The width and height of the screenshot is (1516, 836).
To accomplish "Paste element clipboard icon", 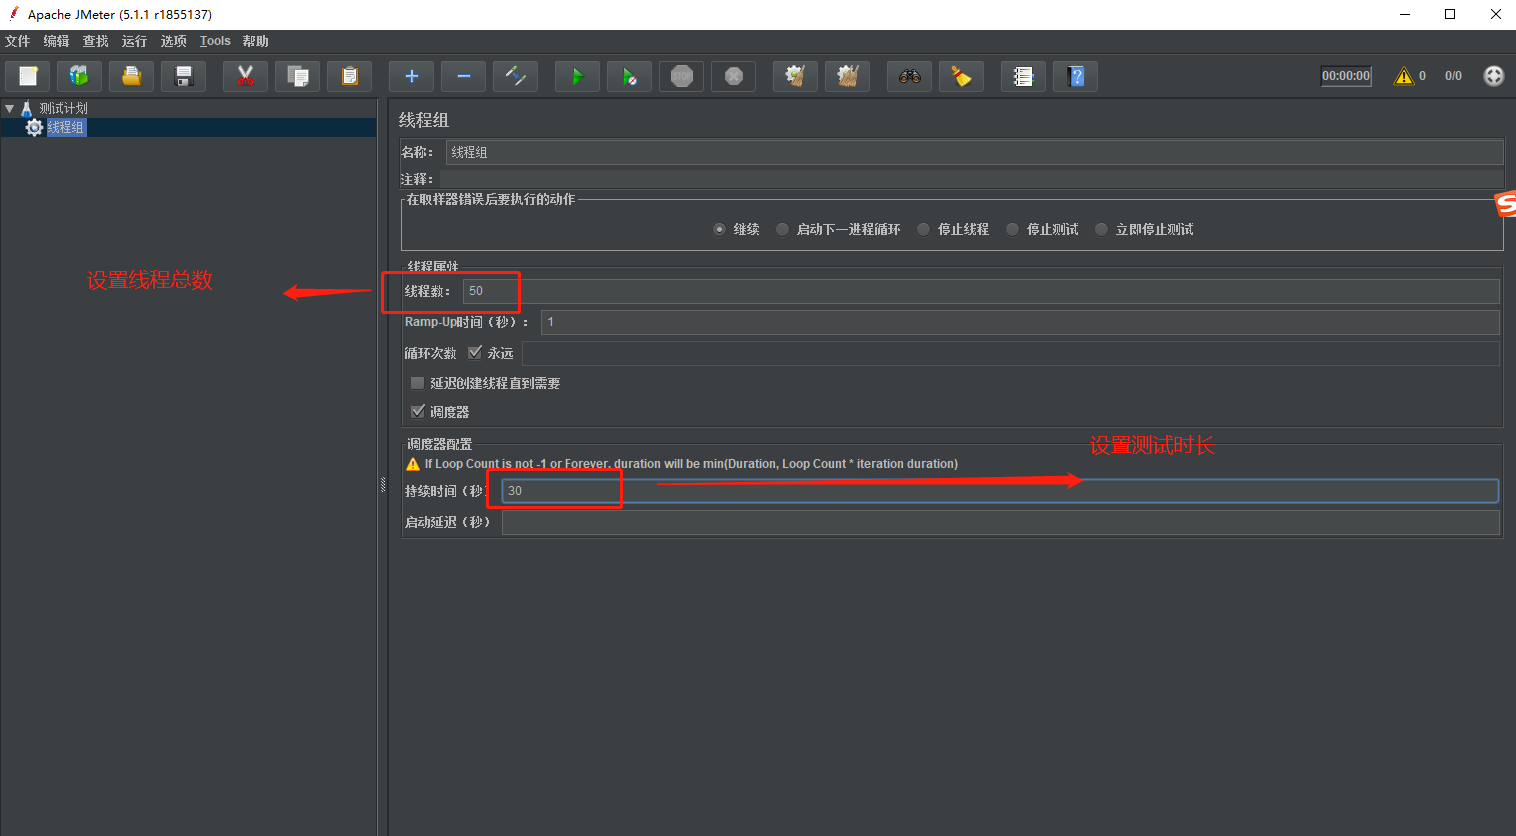I will tap(349, 76).
